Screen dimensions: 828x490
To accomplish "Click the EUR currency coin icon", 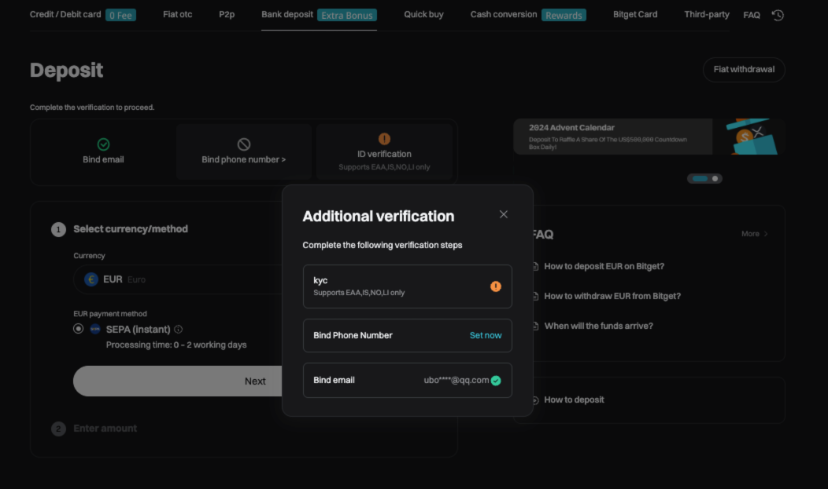I will click(92, 279).
